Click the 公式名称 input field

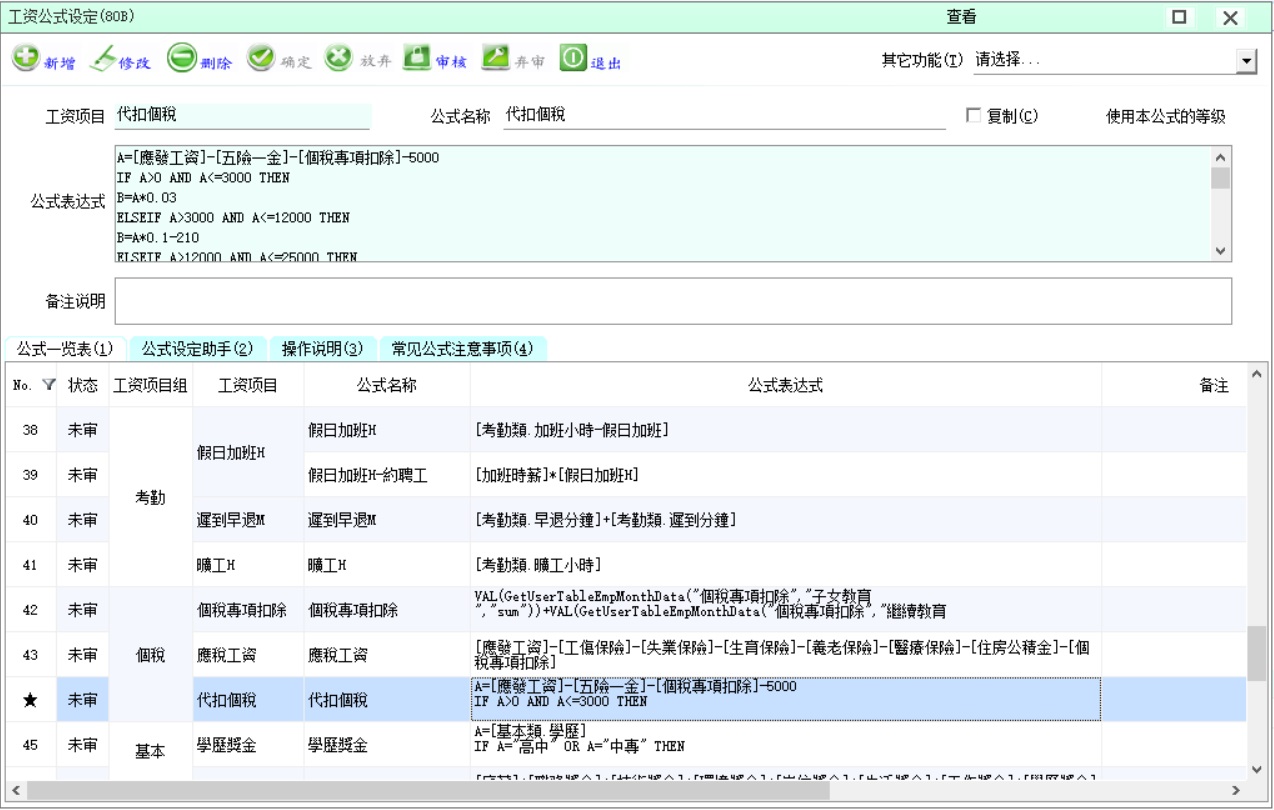[724, 115]
